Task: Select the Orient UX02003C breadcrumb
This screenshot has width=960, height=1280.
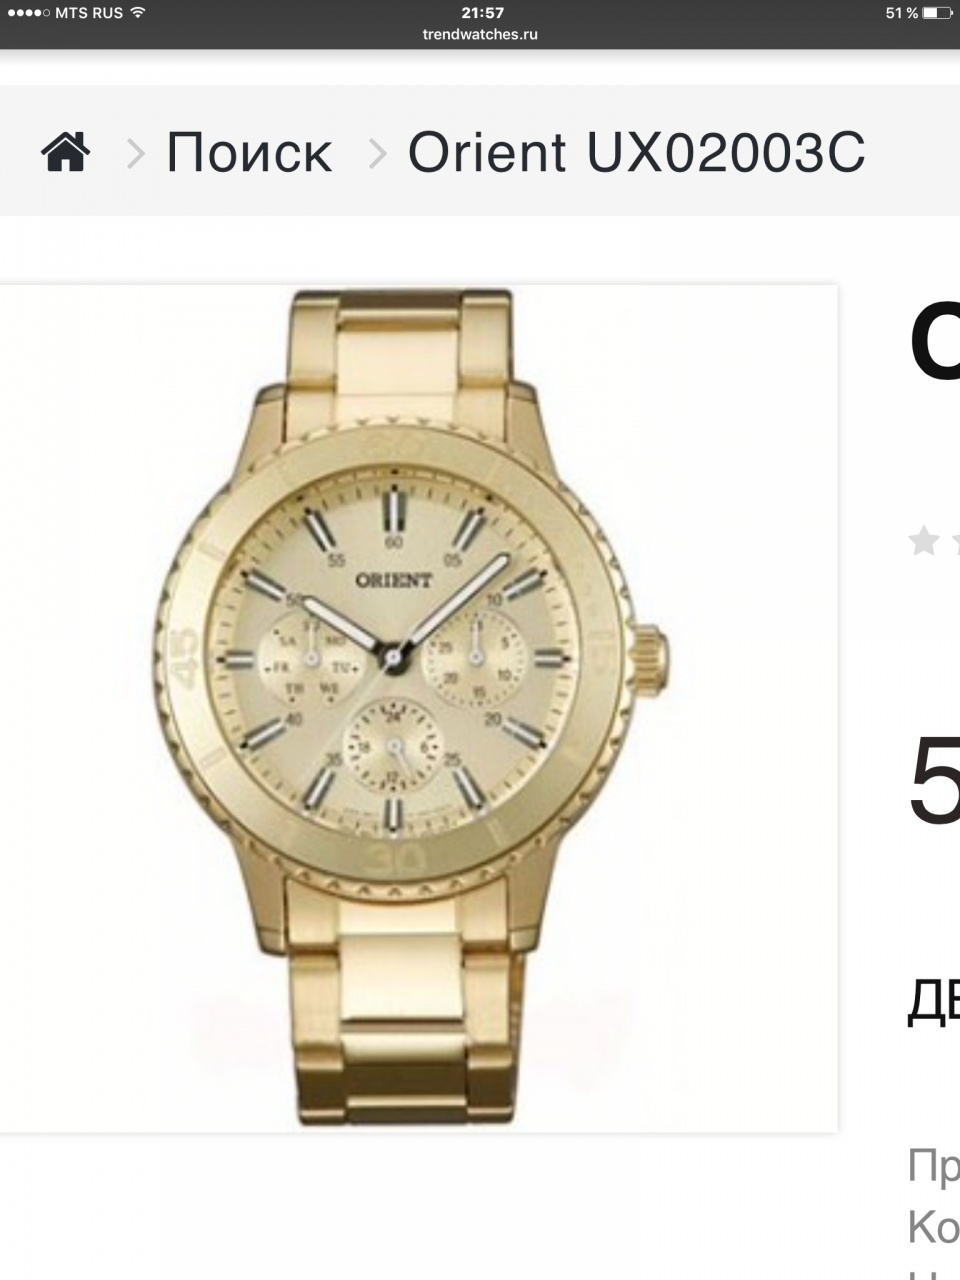Action: (x=637, y=152)
